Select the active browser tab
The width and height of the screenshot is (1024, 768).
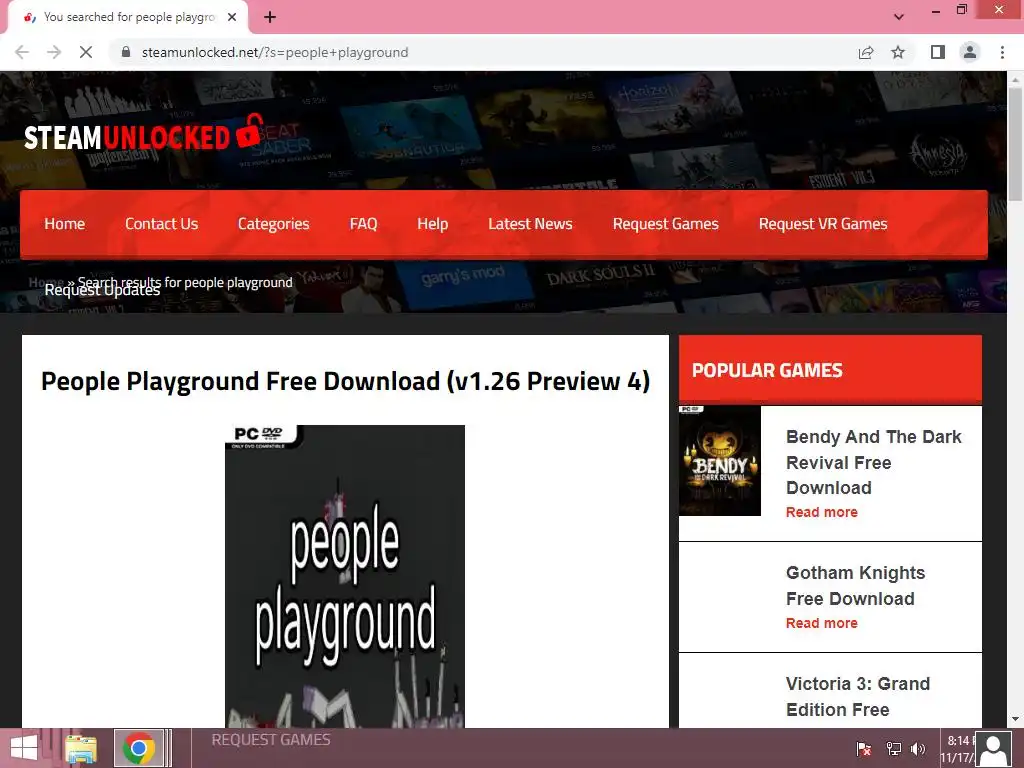[129, 18]
